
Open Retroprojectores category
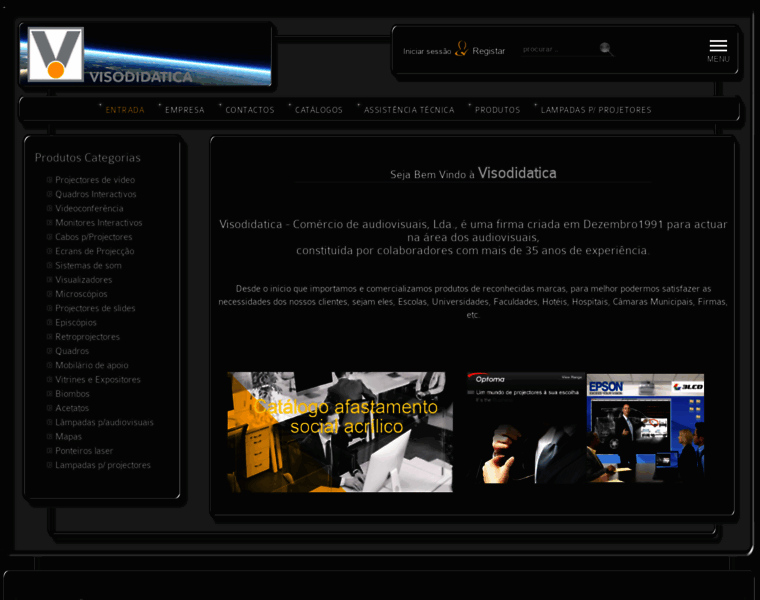87,337
